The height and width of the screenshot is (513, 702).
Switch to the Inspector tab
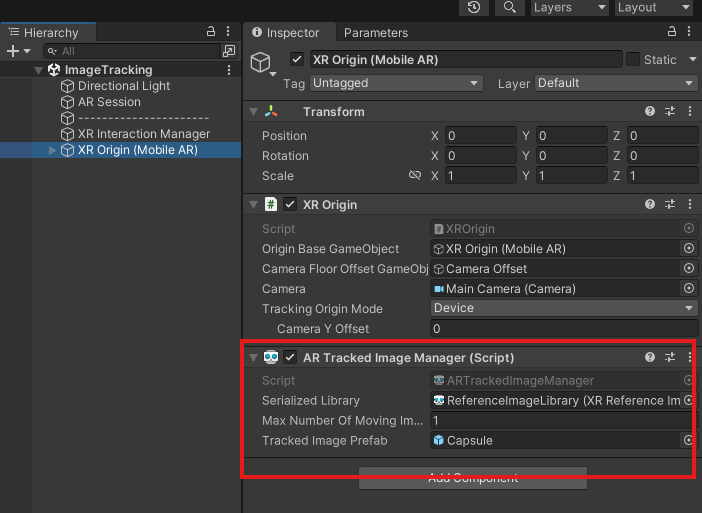coord(289,33)
